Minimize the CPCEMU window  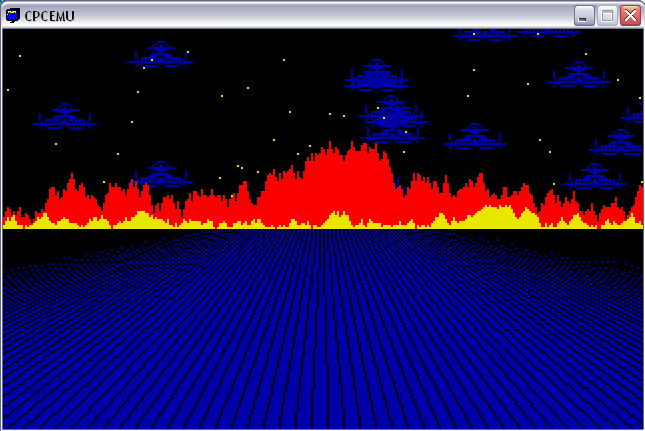click(584, 16)
